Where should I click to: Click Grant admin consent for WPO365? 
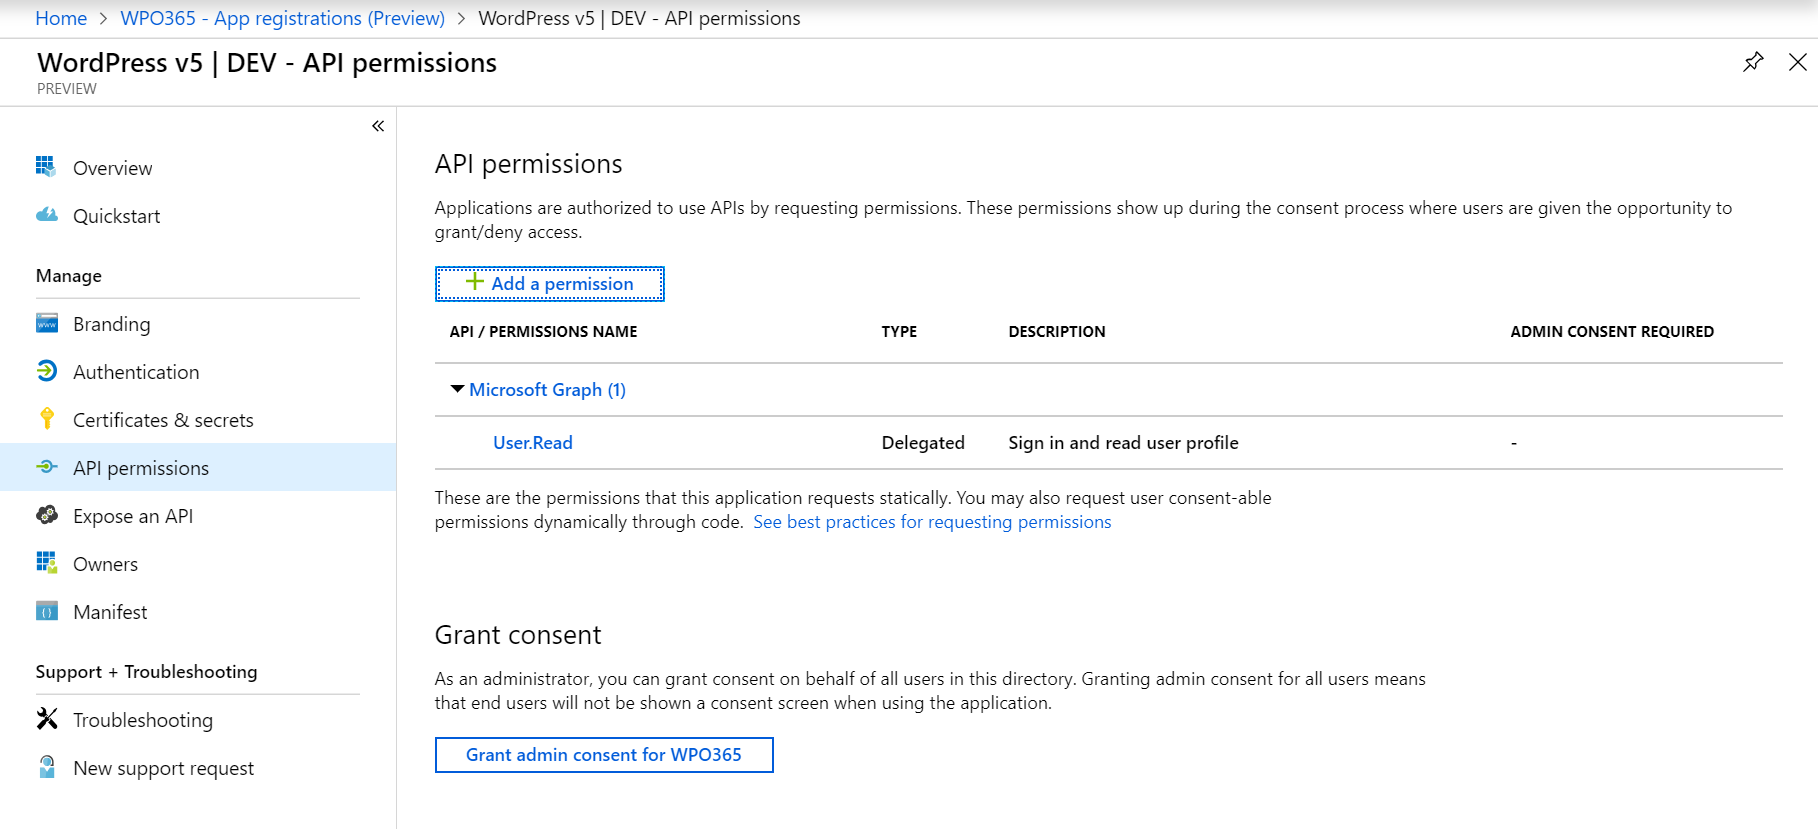pos(604,755)
